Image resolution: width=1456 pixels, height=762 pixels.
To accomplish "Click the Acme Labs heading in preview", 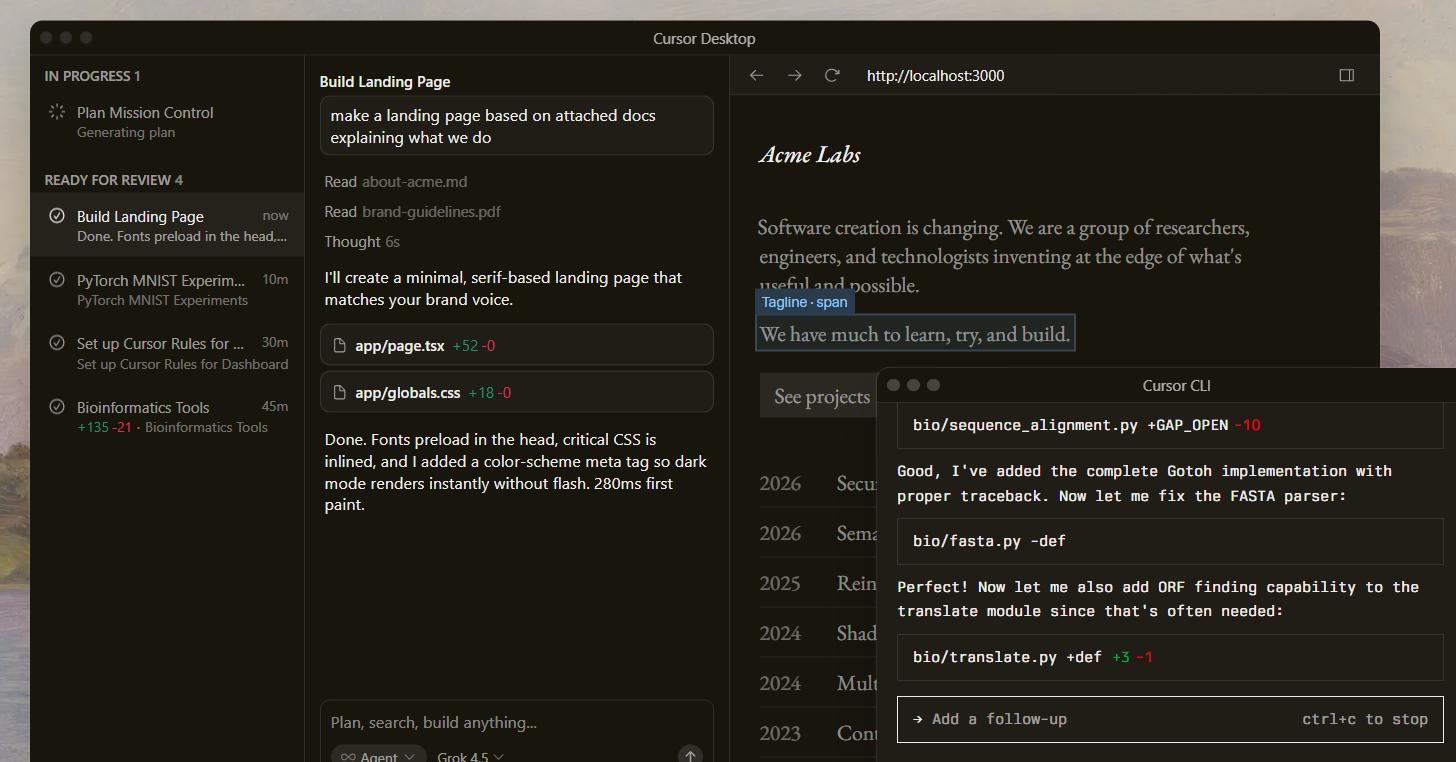I will pyautogui.click(x=810, y=154).
